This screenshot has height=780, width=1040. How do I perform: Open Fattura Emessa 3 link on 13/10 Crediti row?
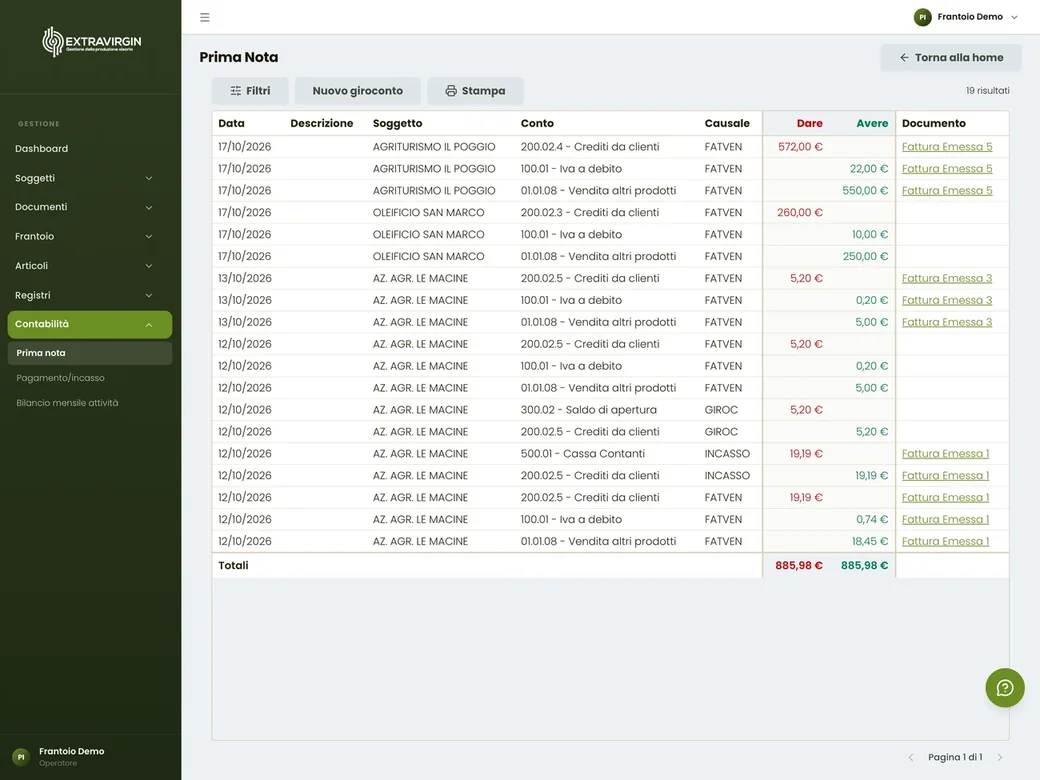click(946, 278)
